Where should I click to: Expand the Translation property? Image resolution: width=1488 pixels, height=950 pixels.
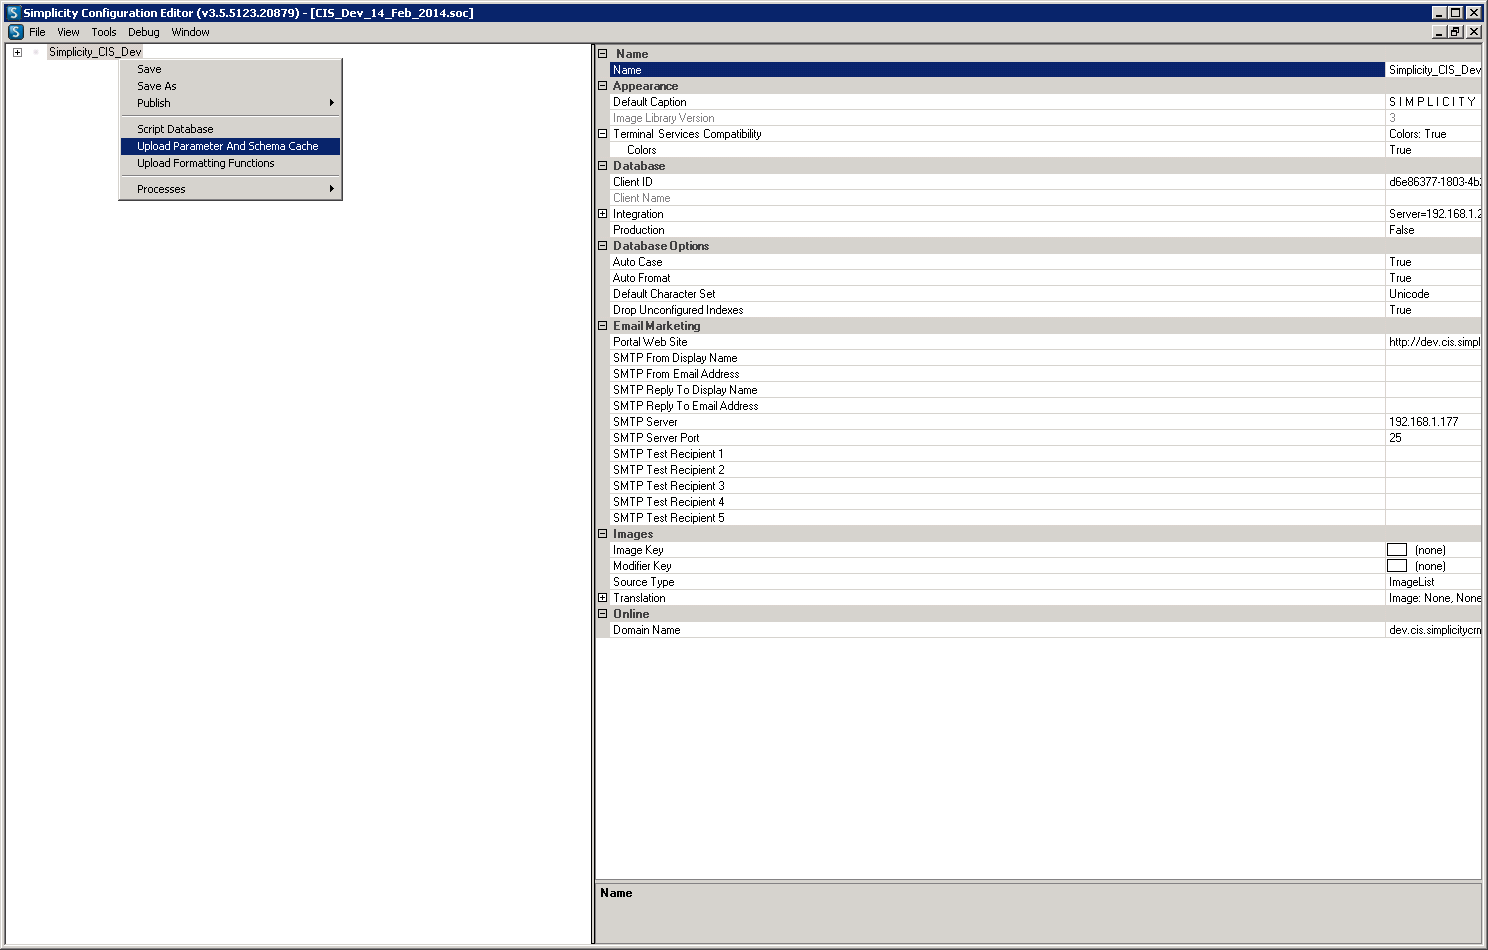[603, 598]
